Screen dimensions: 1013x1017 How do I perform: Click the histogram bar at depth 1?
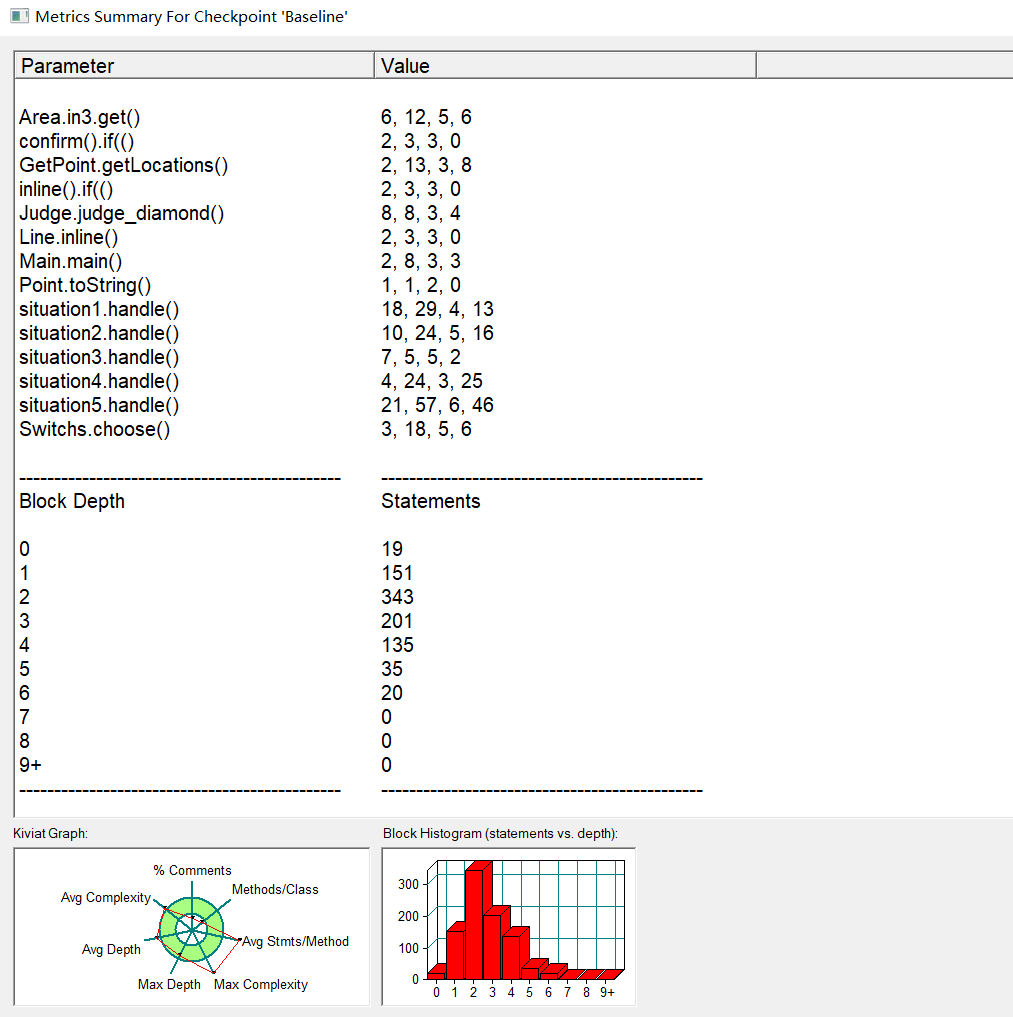(x=455, y=953)
